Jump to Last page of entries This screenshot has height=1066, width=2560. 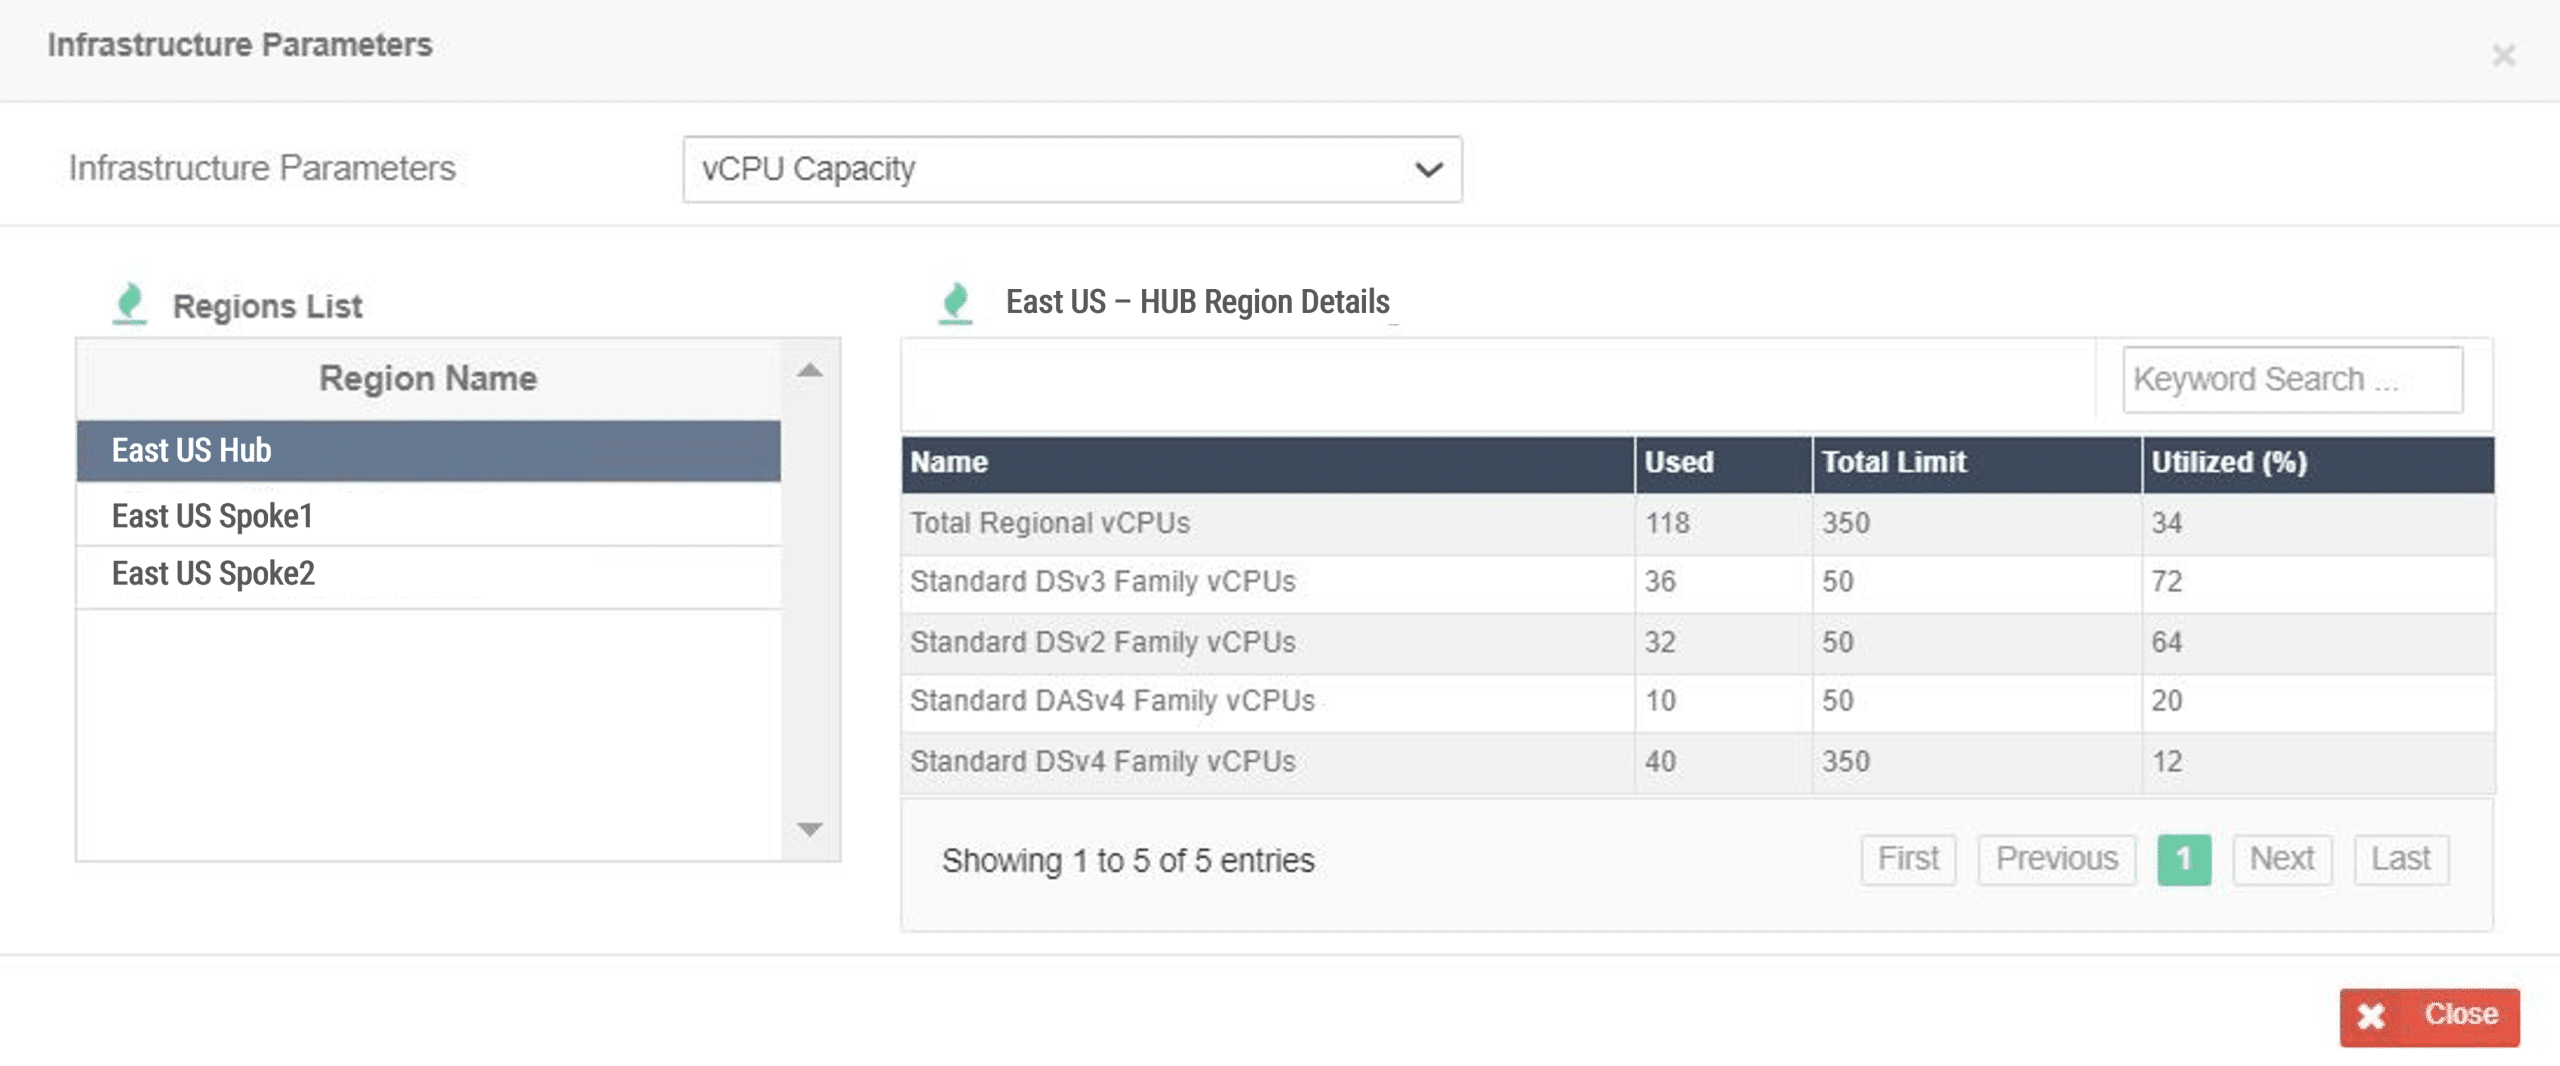tap(2400, 859)
